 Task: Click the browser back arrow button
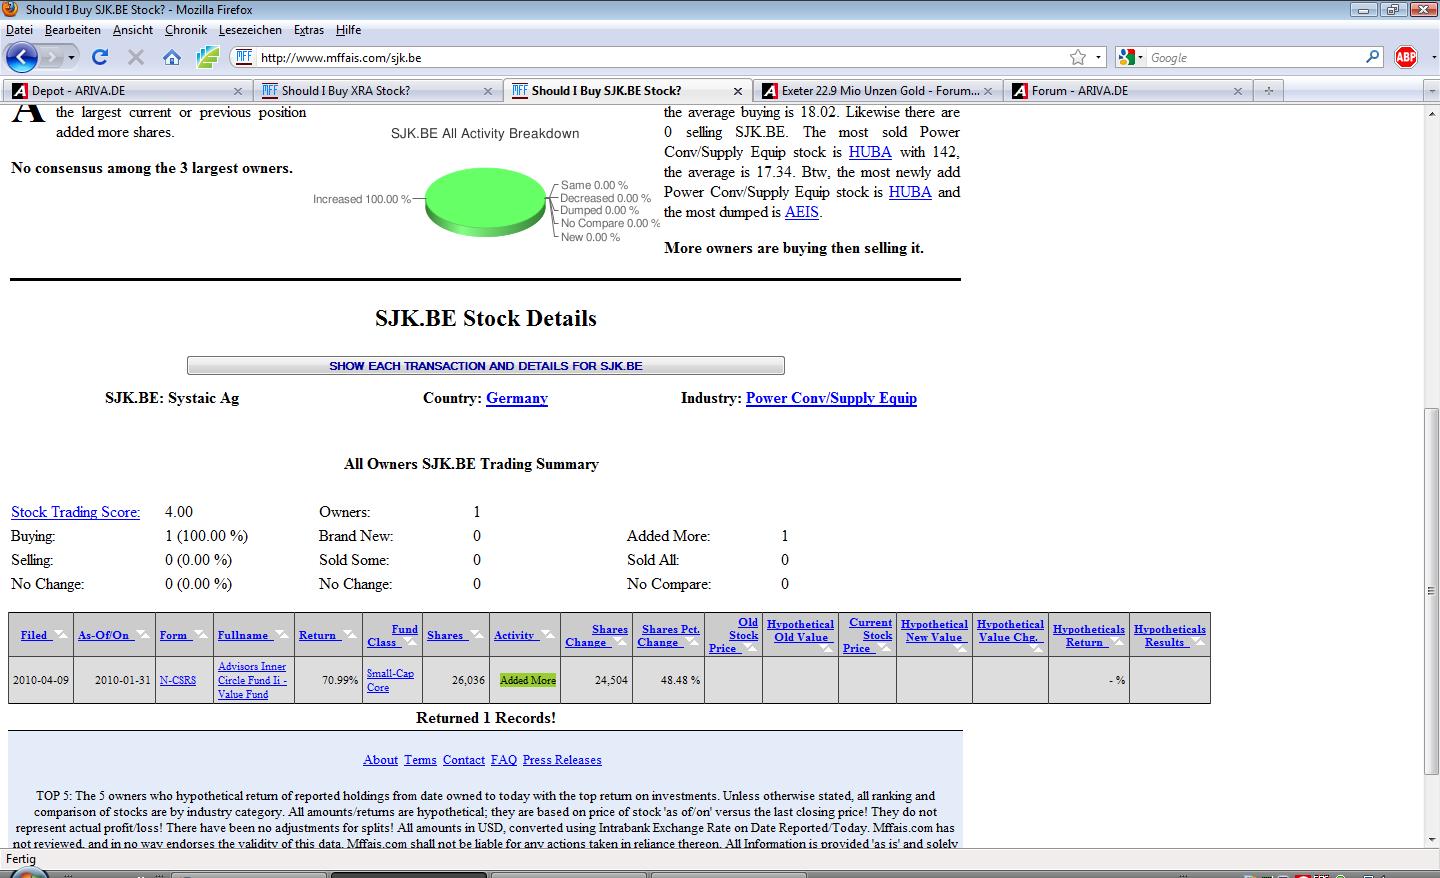coord(22,57)
